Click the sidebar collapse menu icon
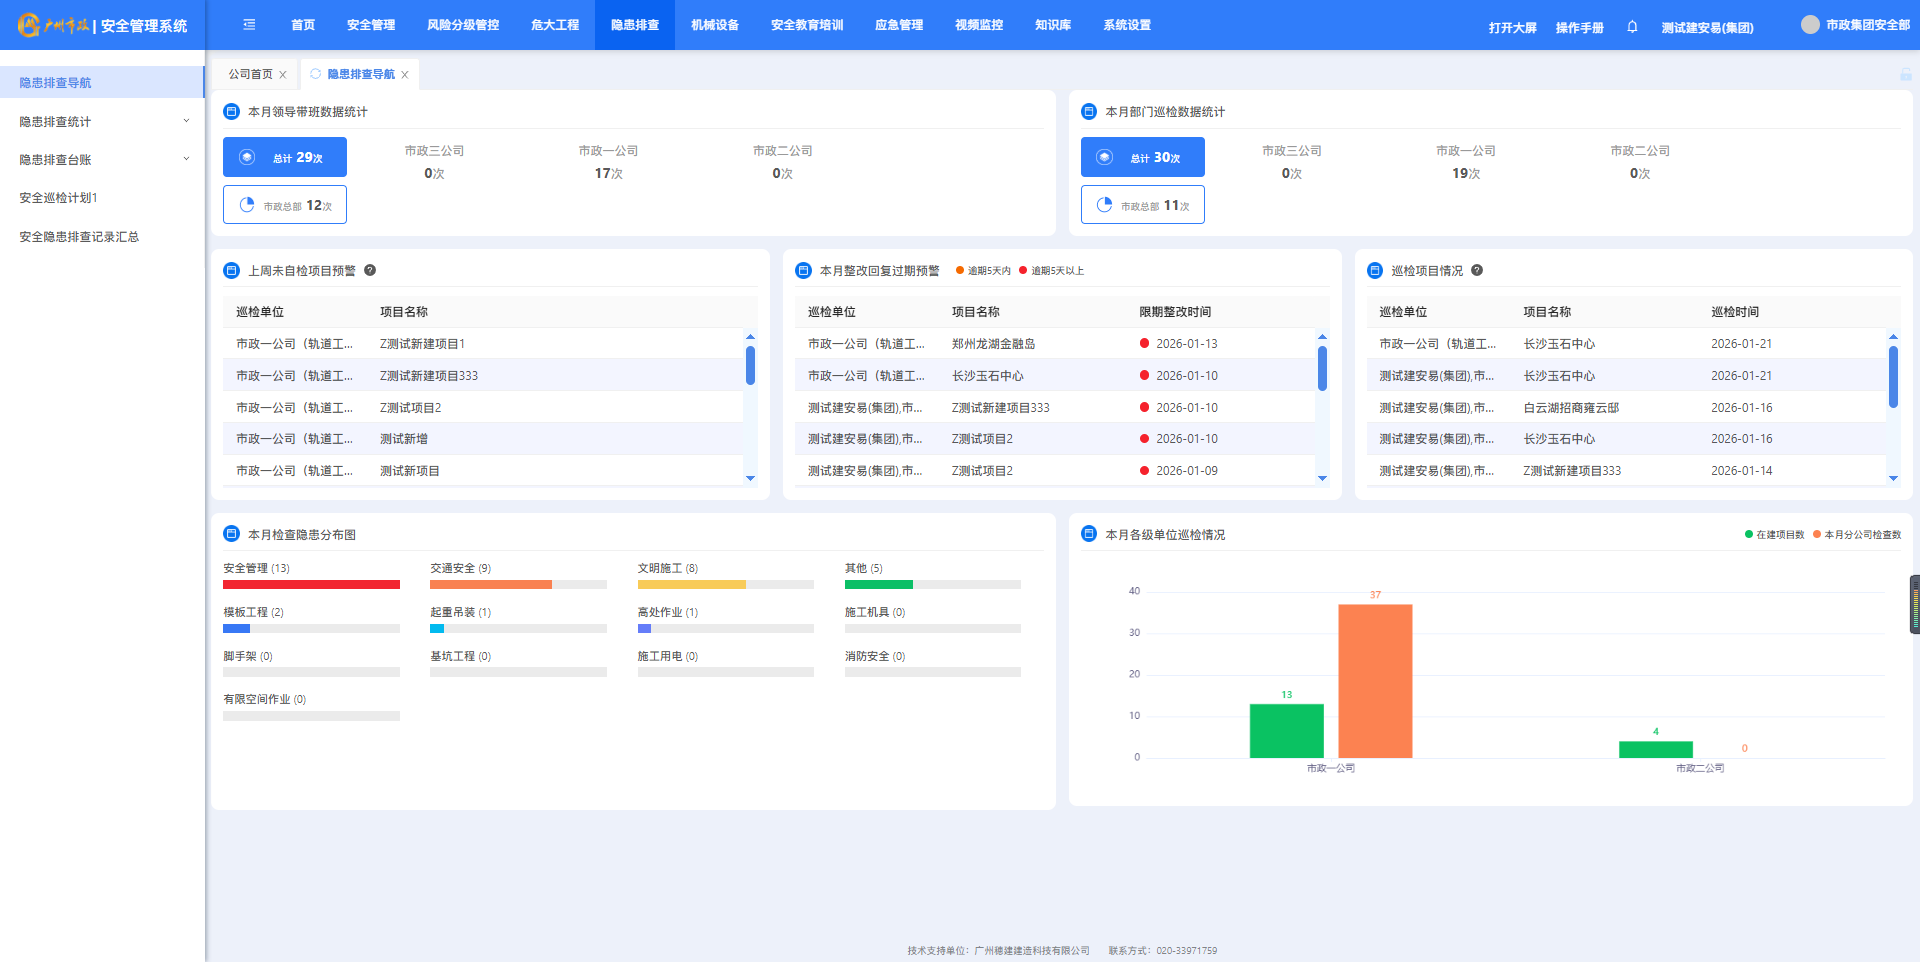 249,25
